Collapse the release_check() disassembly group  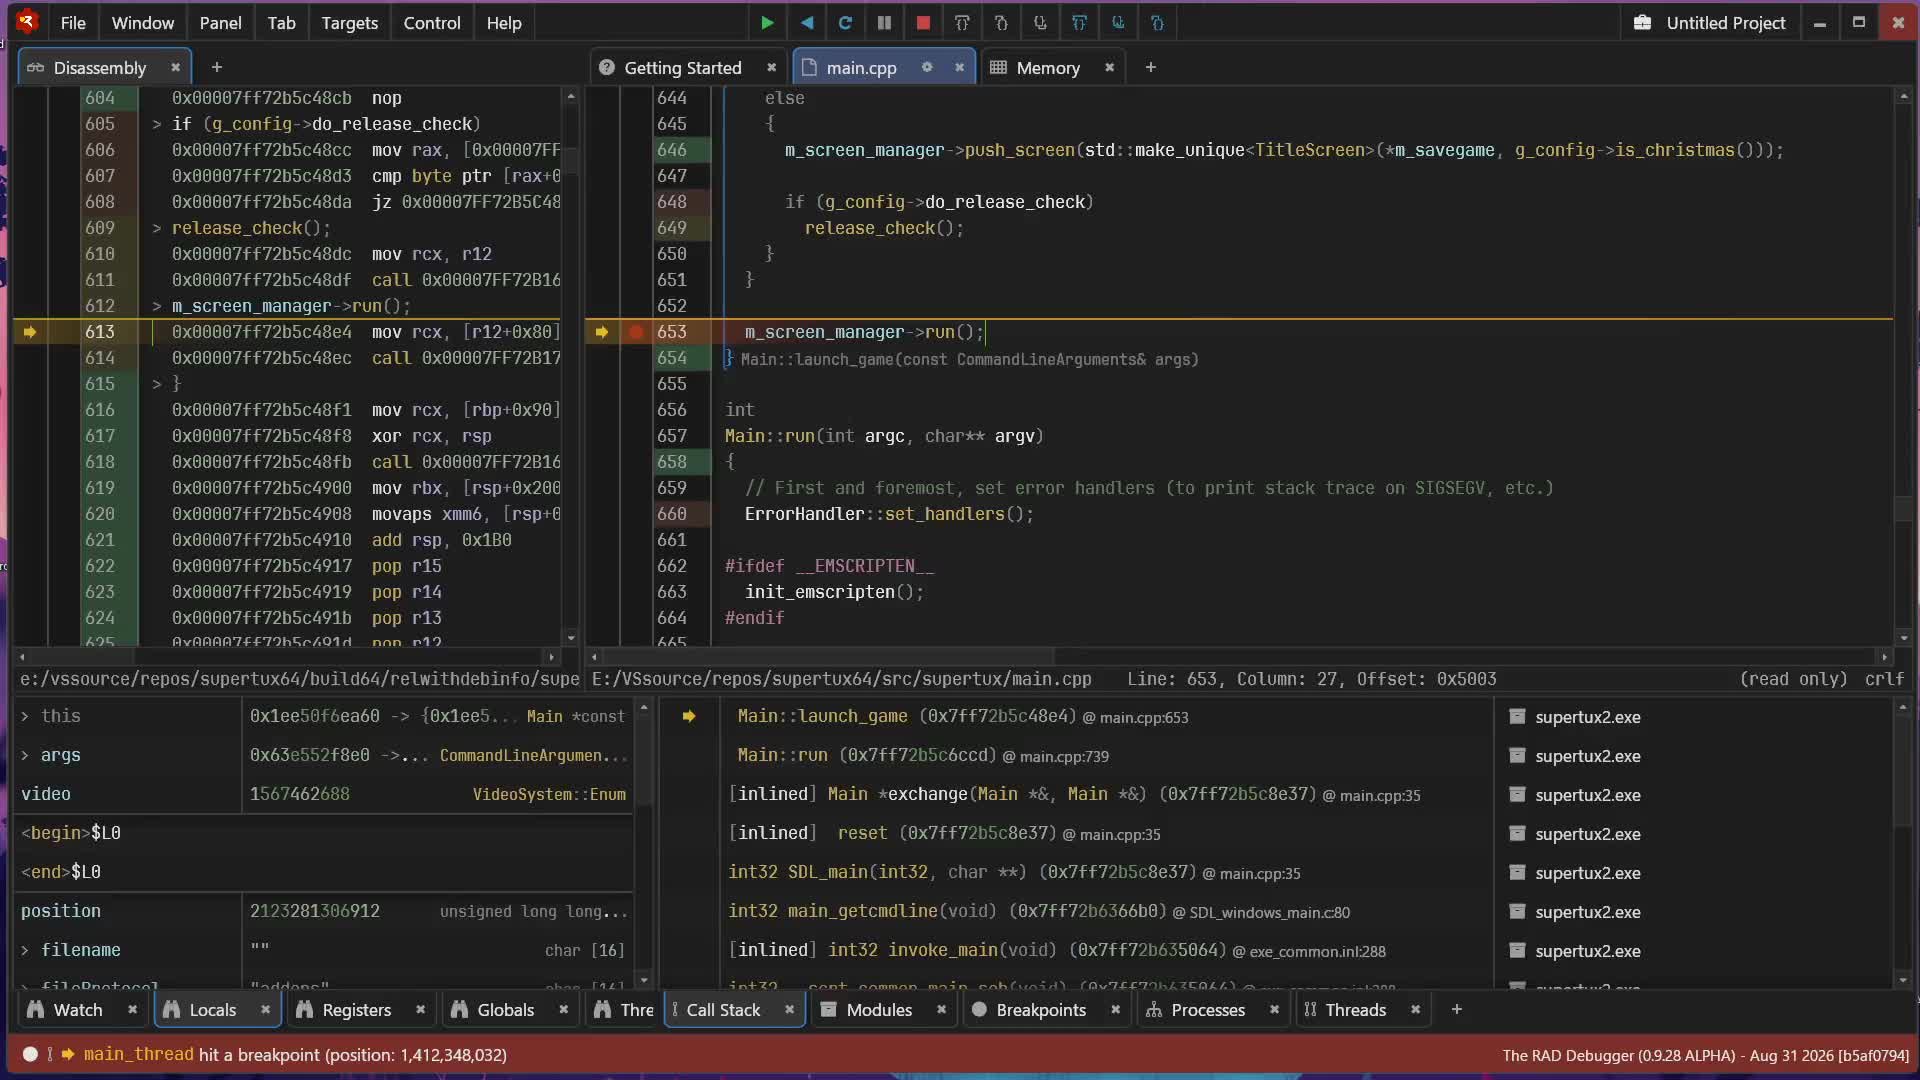pos(157,228)
